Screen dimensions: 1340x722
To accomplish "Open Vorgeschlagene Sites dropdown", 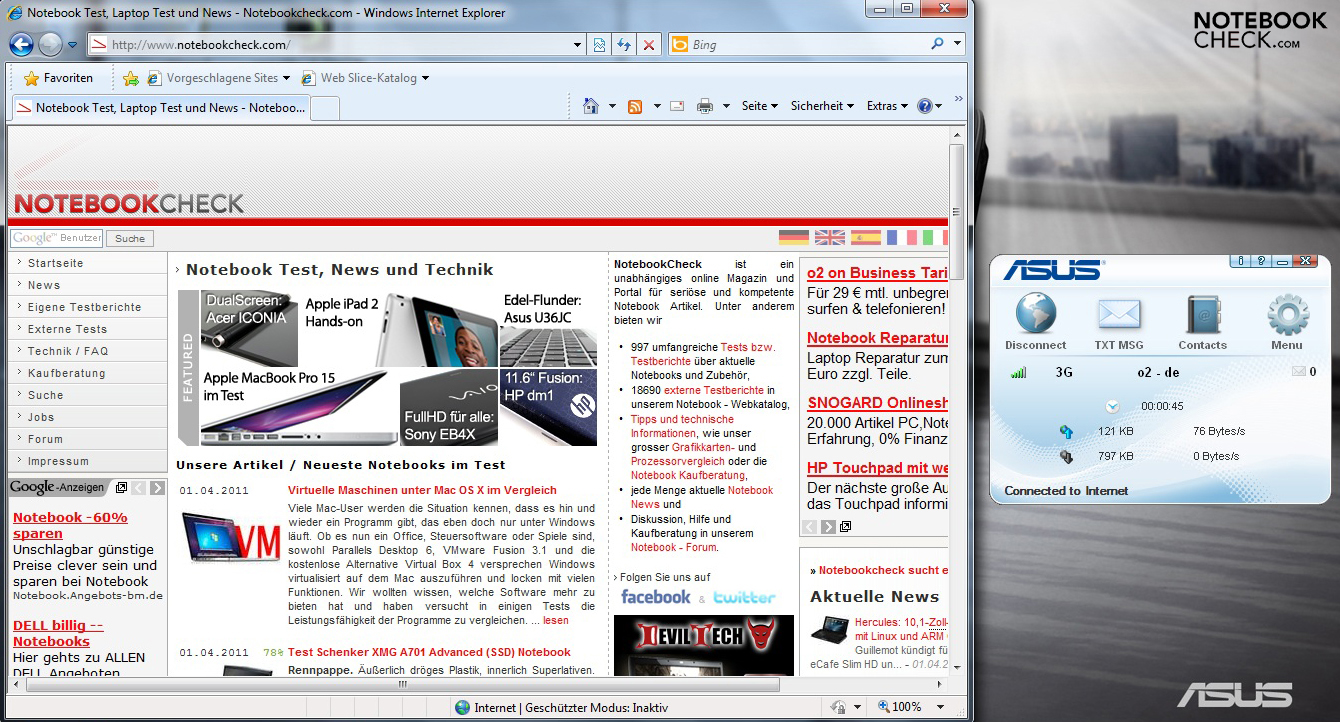I will pyautogui.click(x=218, y=78).
